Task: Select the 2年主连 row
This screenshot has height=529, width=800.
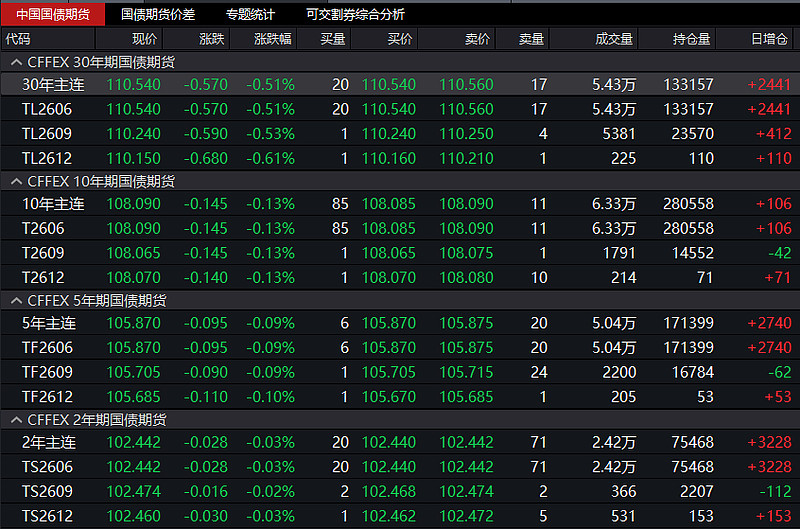Action: [400, 442]
